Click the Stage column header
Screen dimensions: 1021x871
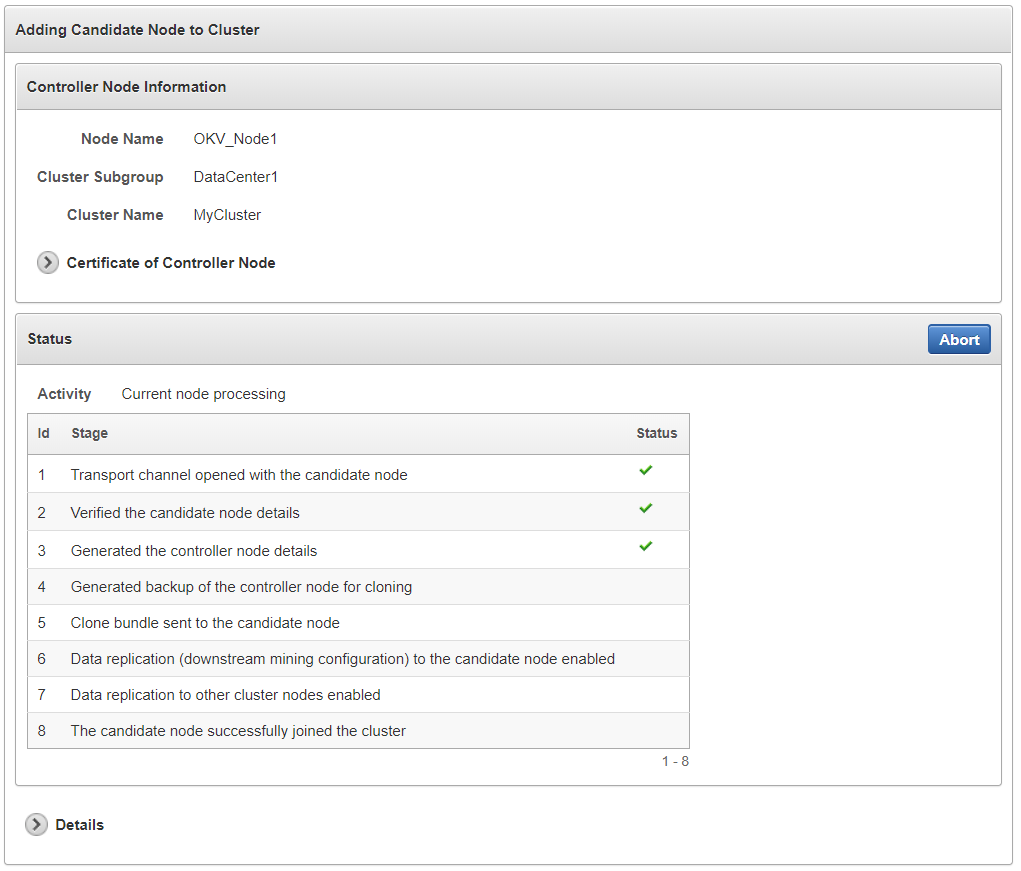point(90,434)
